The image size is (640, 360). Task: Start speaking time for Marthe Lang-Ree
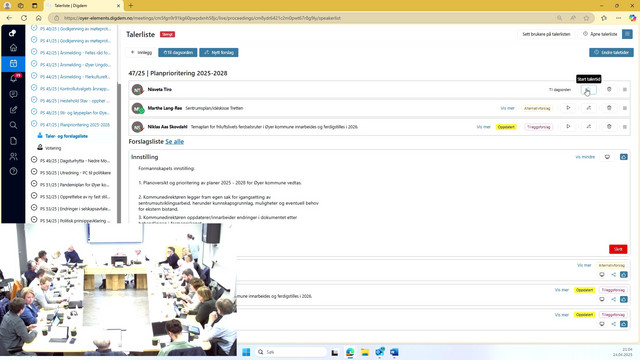click(x=568, y=108)
